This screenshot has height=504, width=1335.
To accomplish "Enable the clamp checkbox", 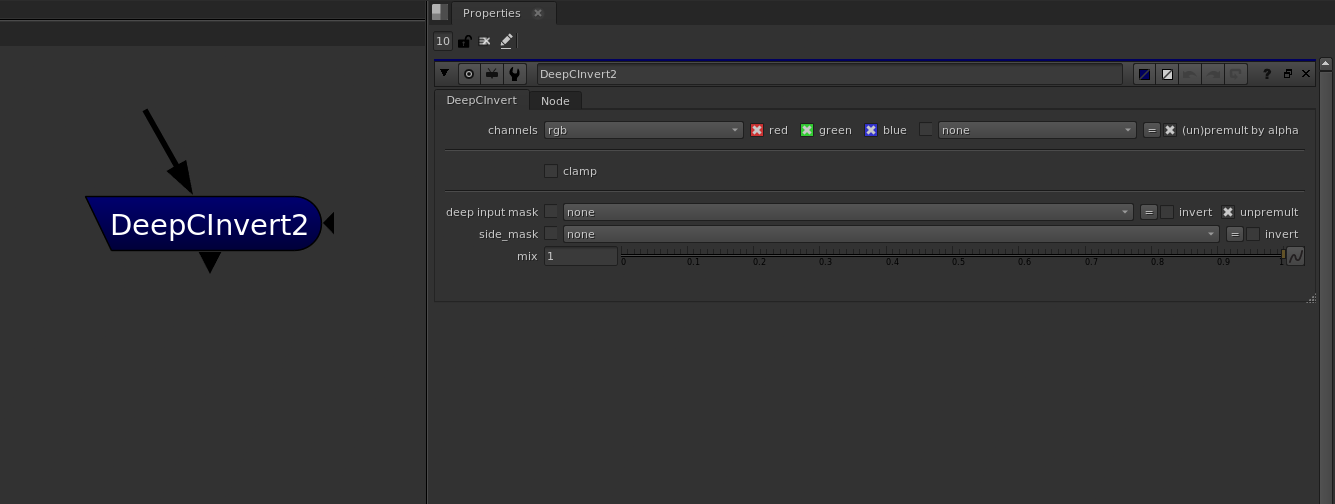I will pyautogui.click(x=551, y=171).
